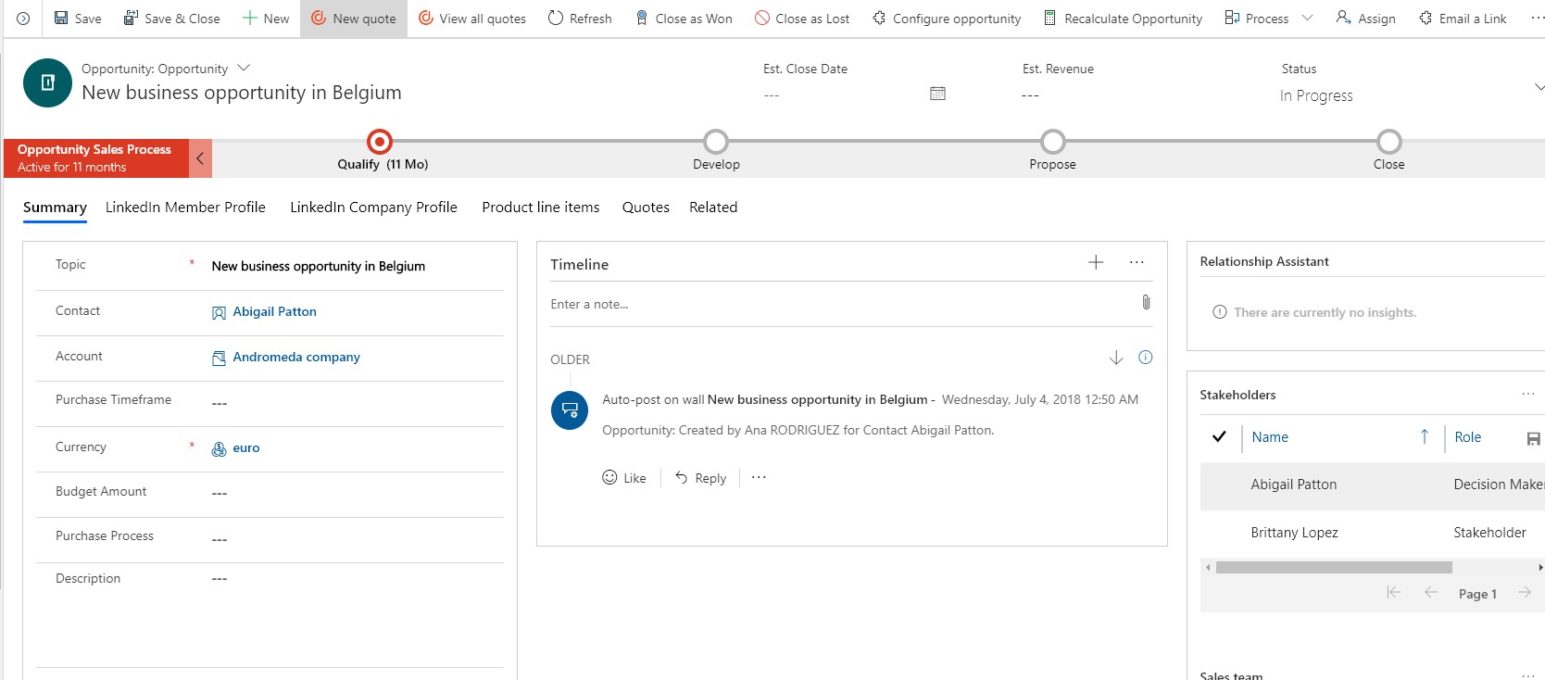1545x680 pixels.
Task: Click the plus icon to add a Timeline activity
Action: tap(1095, 262)
